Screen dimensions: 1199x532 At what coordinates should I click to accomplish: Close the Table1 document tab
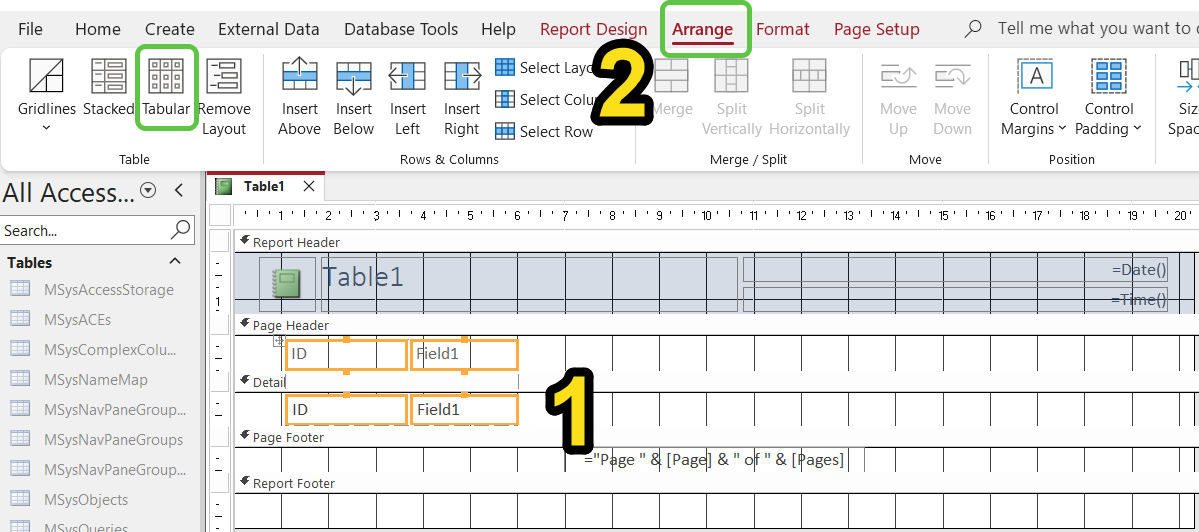(309, 186)
